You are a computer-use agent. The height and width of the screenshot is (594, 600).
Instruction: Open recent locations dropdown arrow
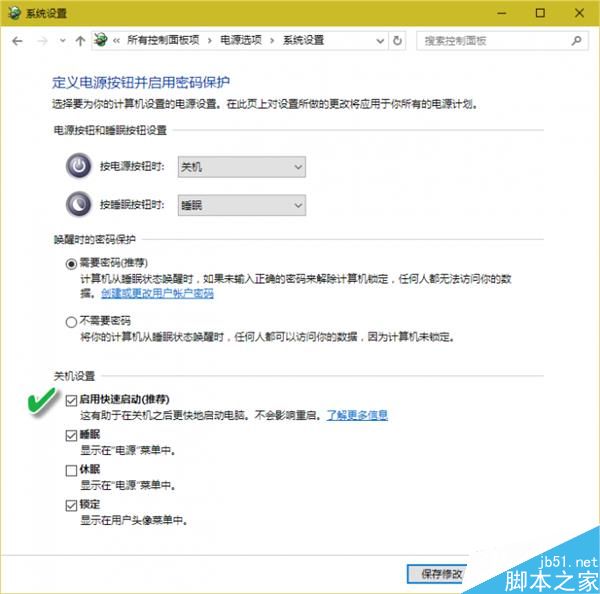click(x=62, y=41)
